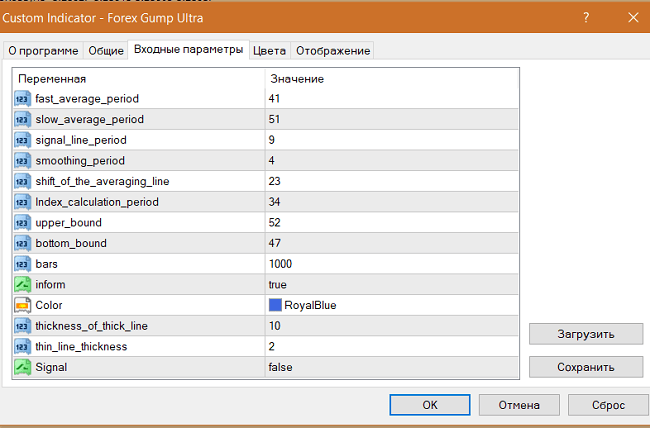Click the integer icon beside shift_of_the_averaging_line
Image resolution: width=650 pixels, height=428 pixels.
(x=22, y=182)
